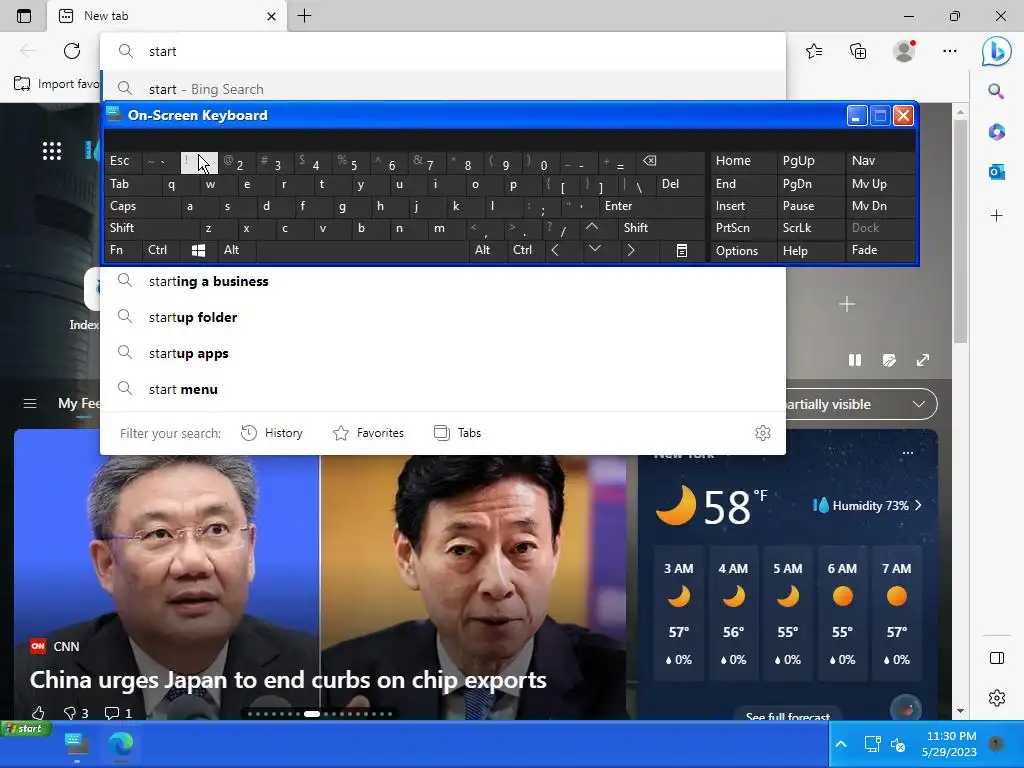Open Microsoft Edge from the taskbar

(x=121, y=744)
